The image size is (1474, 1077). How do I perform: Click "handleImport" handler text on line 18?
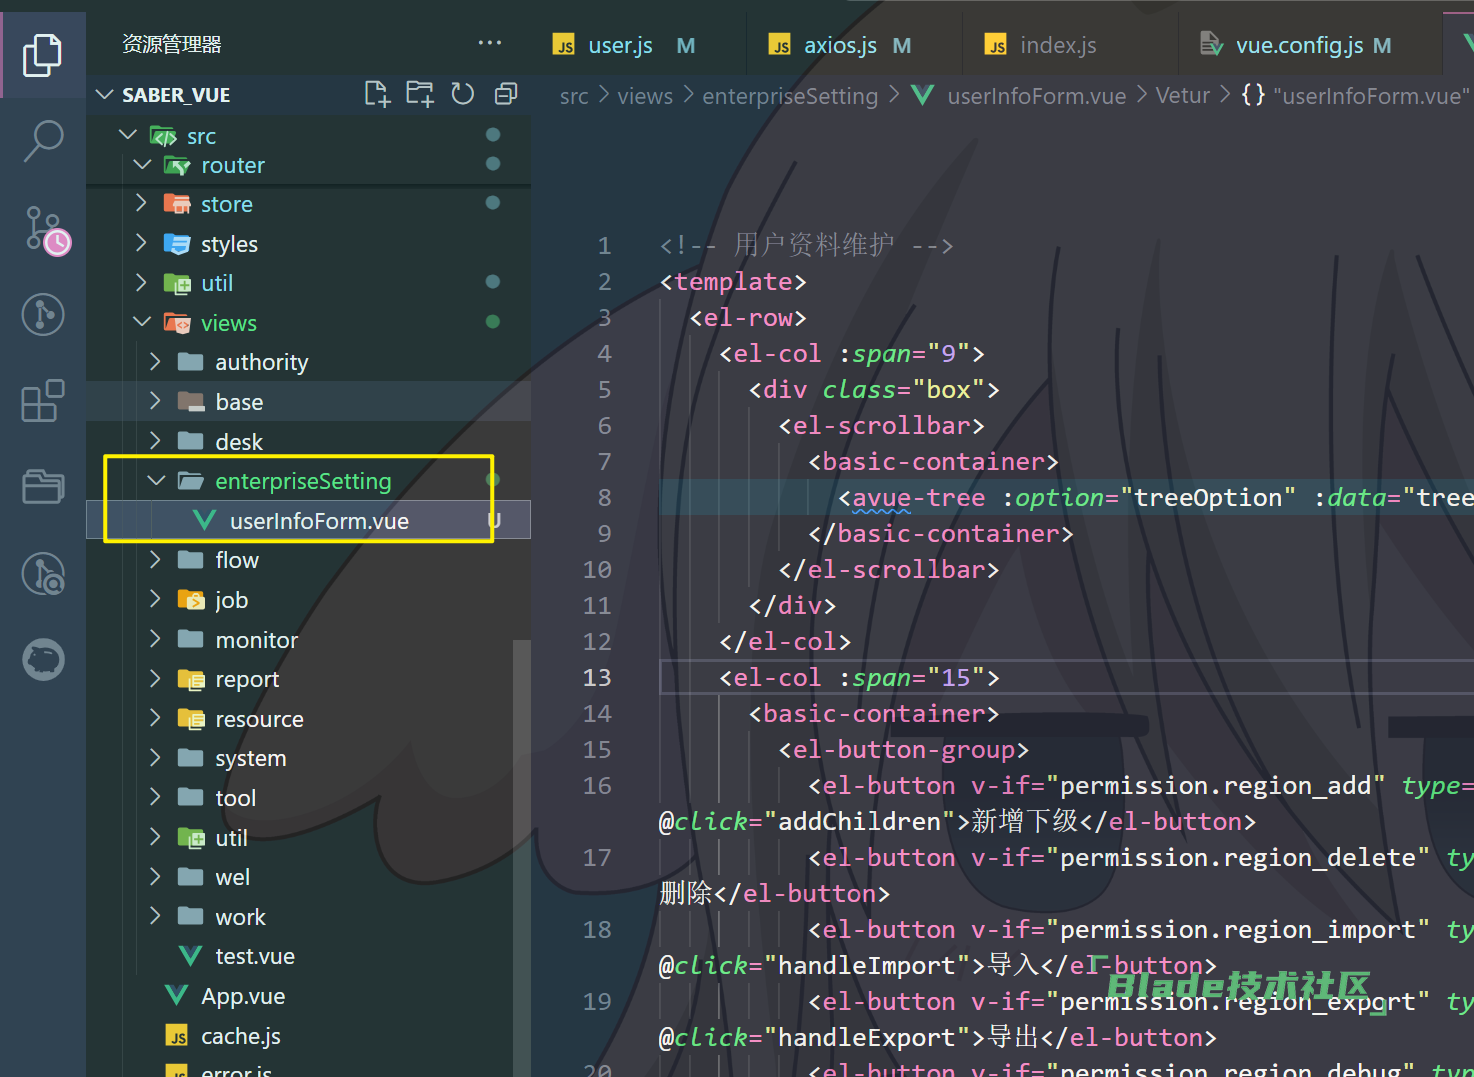point(868,965)
